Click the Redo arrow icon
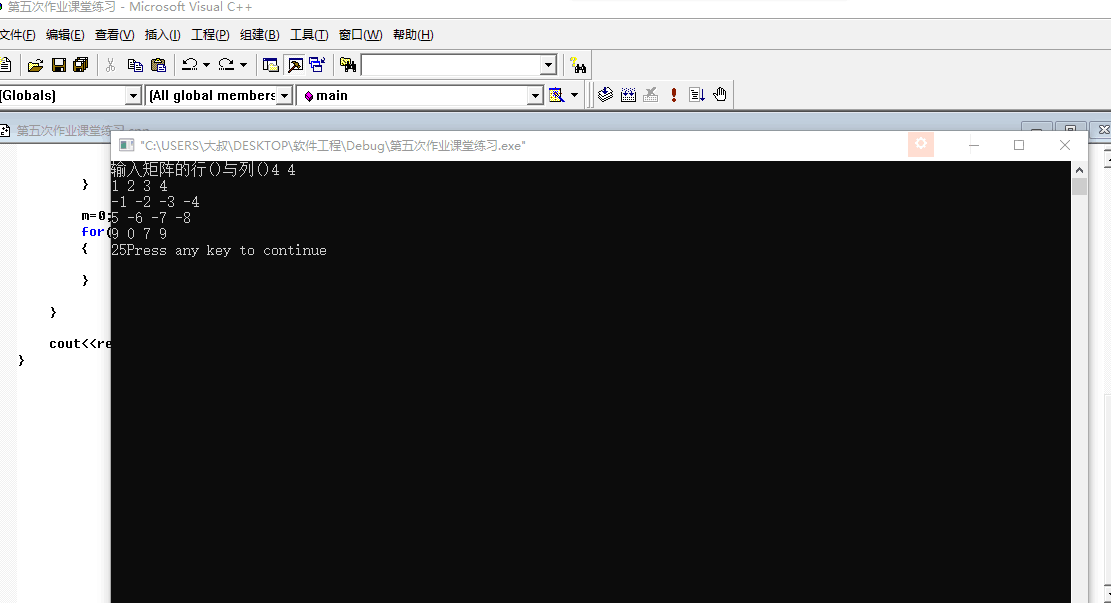This screenshot has height=603, width=1111. 227,65
